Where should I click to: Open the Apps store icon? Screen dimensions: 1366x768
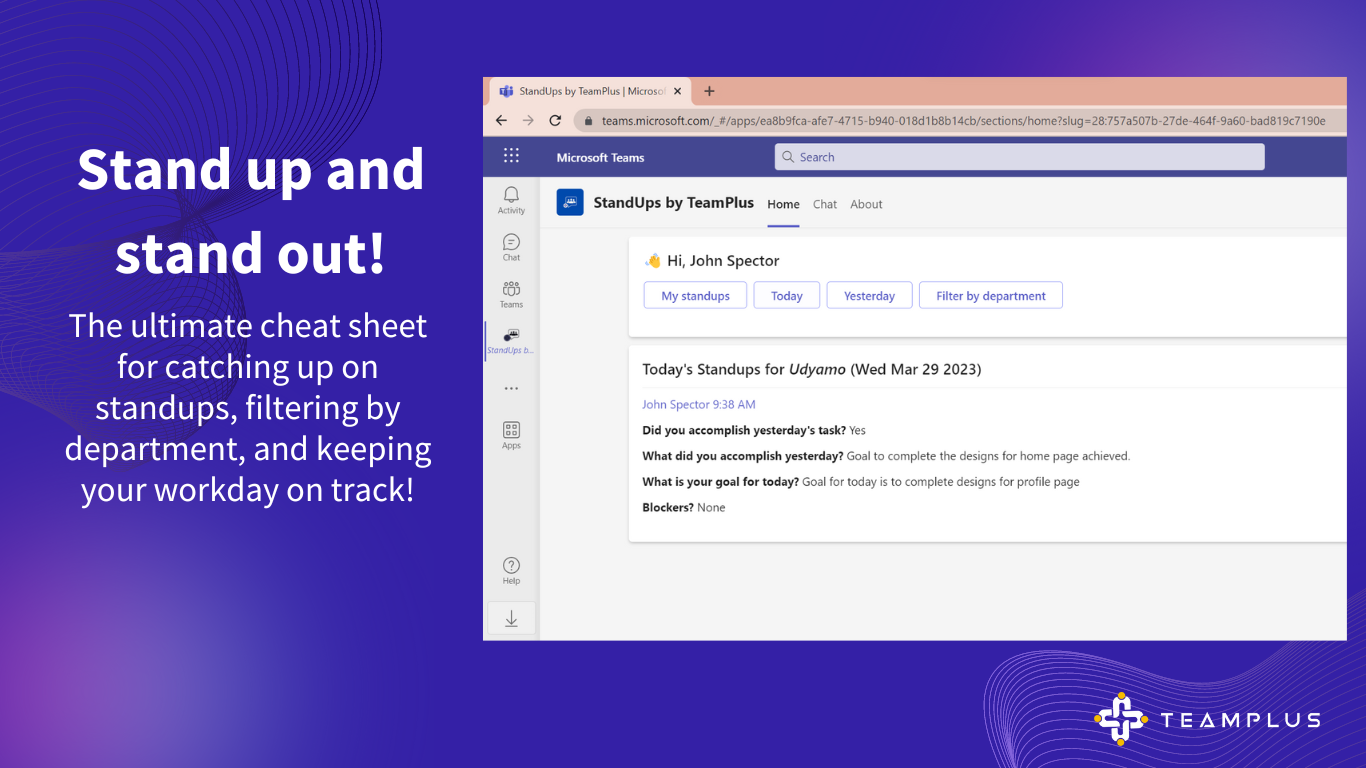pos(511,435)
